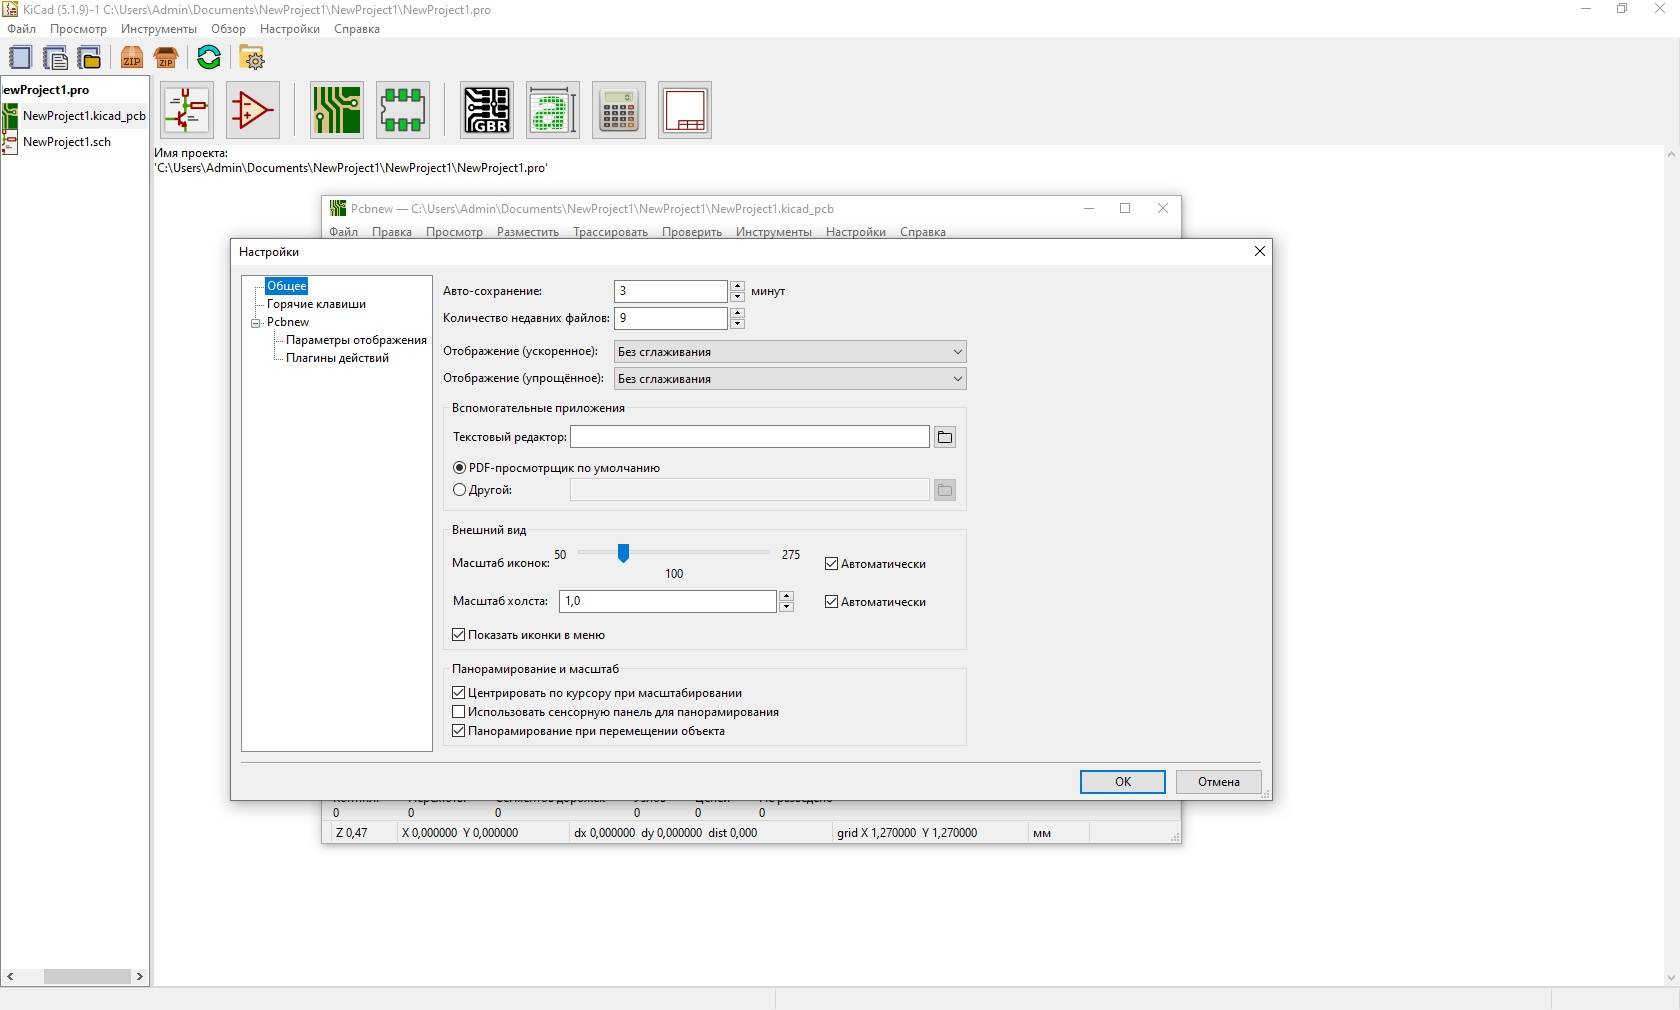Click the recent files count field
1680x1010 pixels.
pos(671,318)
